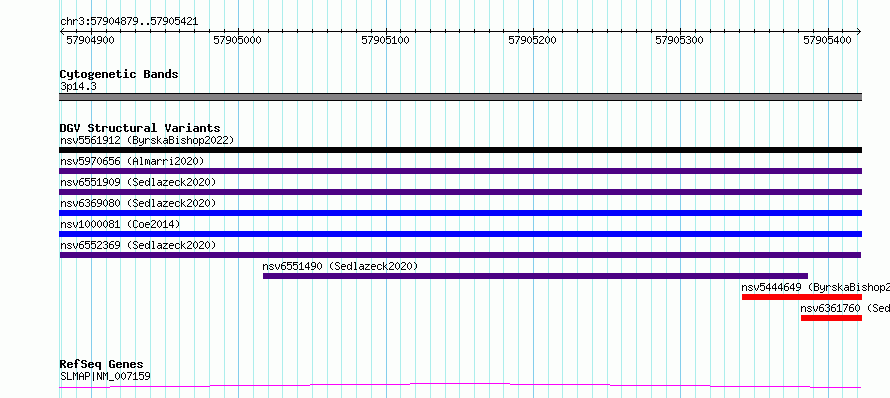Viewport: 890px width, 398px height.
Task: Click the Cytogenetic Bands track heading
Action: [x=119, y=74]
